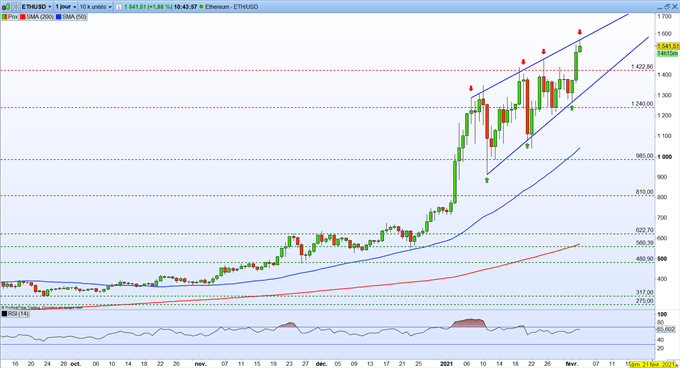This screenshot has width=680, height=368.
Task: Click 'févr.' on the time axis
Action: click(572, 364)
